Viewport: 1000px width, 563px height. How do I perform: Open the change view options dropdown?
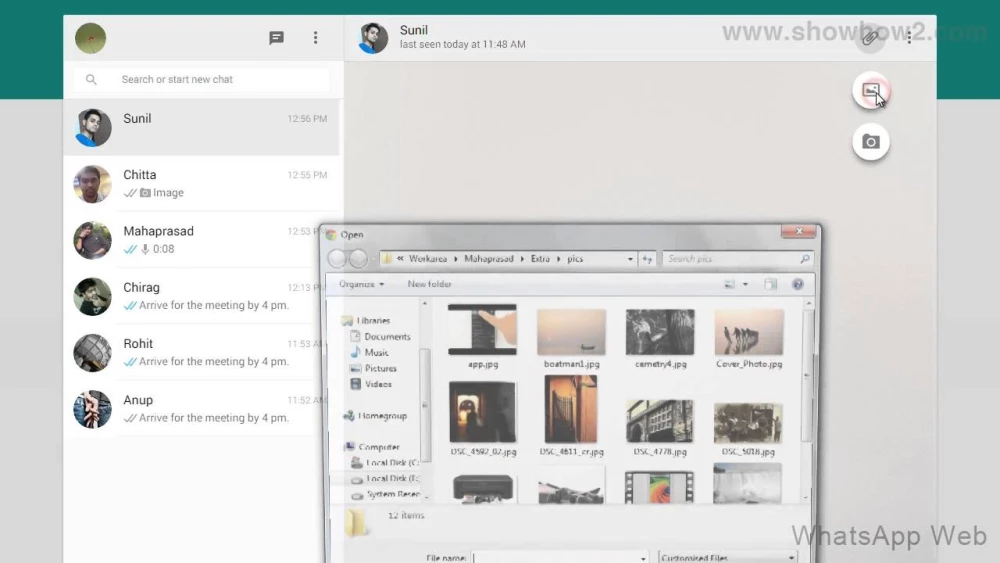(x=746, y=284)
